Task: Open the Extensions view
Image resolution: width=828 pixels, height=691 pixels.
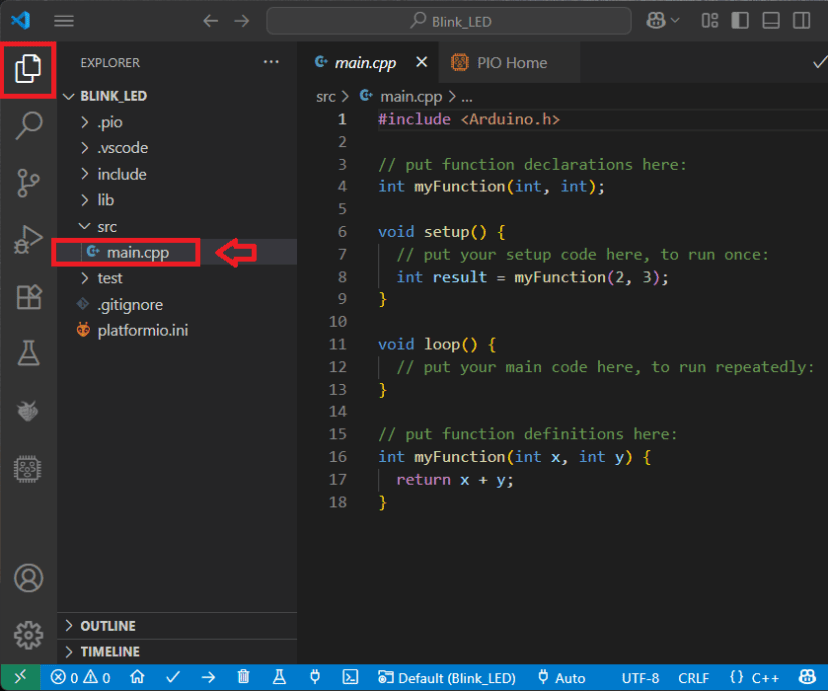Action: point(28,296)
